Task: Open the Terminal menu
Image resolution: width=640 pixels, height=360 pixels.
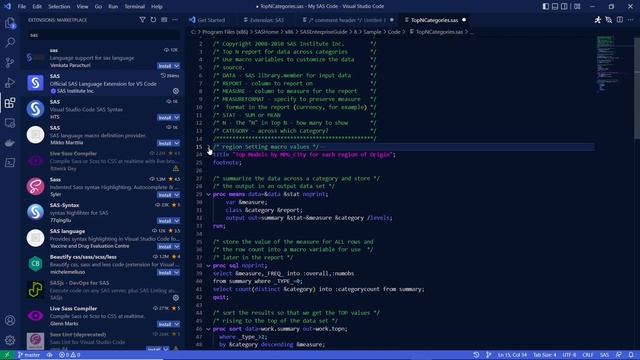Action: tap(134, 7)
